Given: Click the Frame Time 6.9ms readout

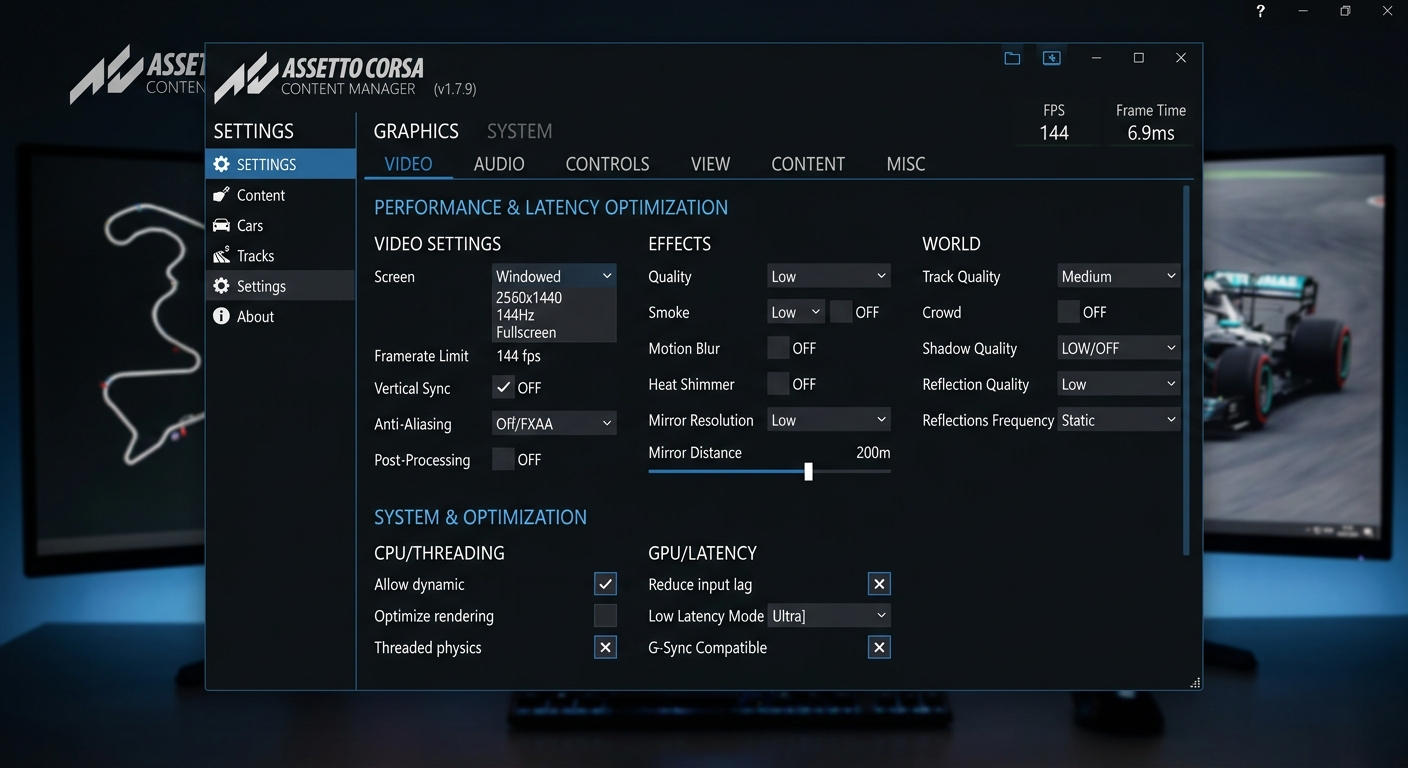Looking at the screenshot, I should tap(1151, 123).
